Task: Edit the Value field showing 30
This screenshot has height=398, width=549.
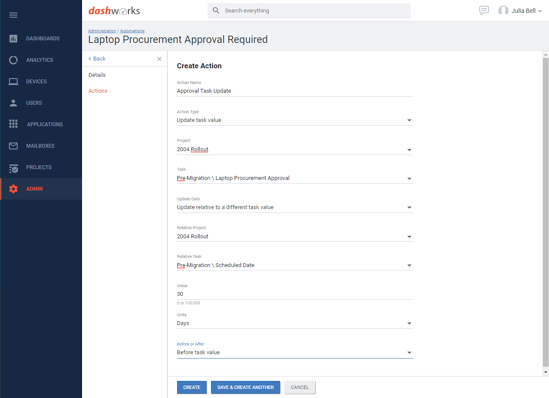Action: click(294, 294)
